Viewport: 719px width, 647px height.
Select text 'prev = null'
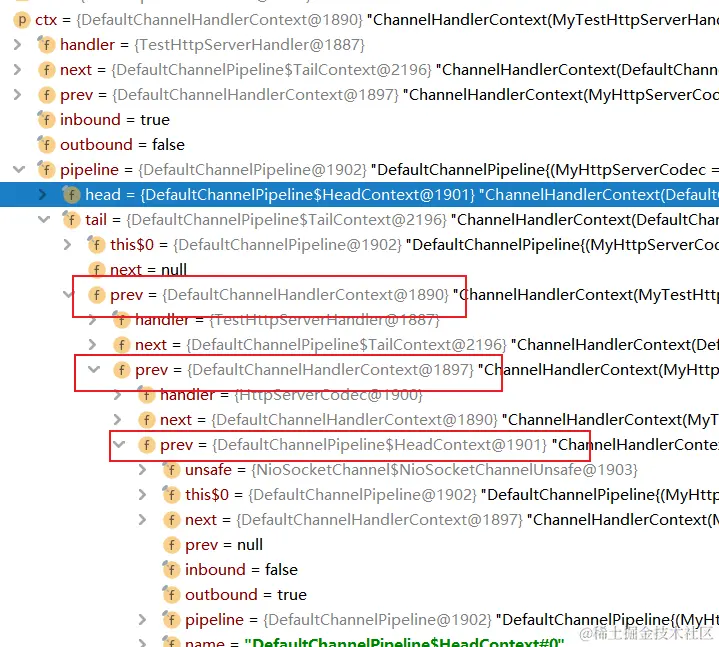point(224,545)
